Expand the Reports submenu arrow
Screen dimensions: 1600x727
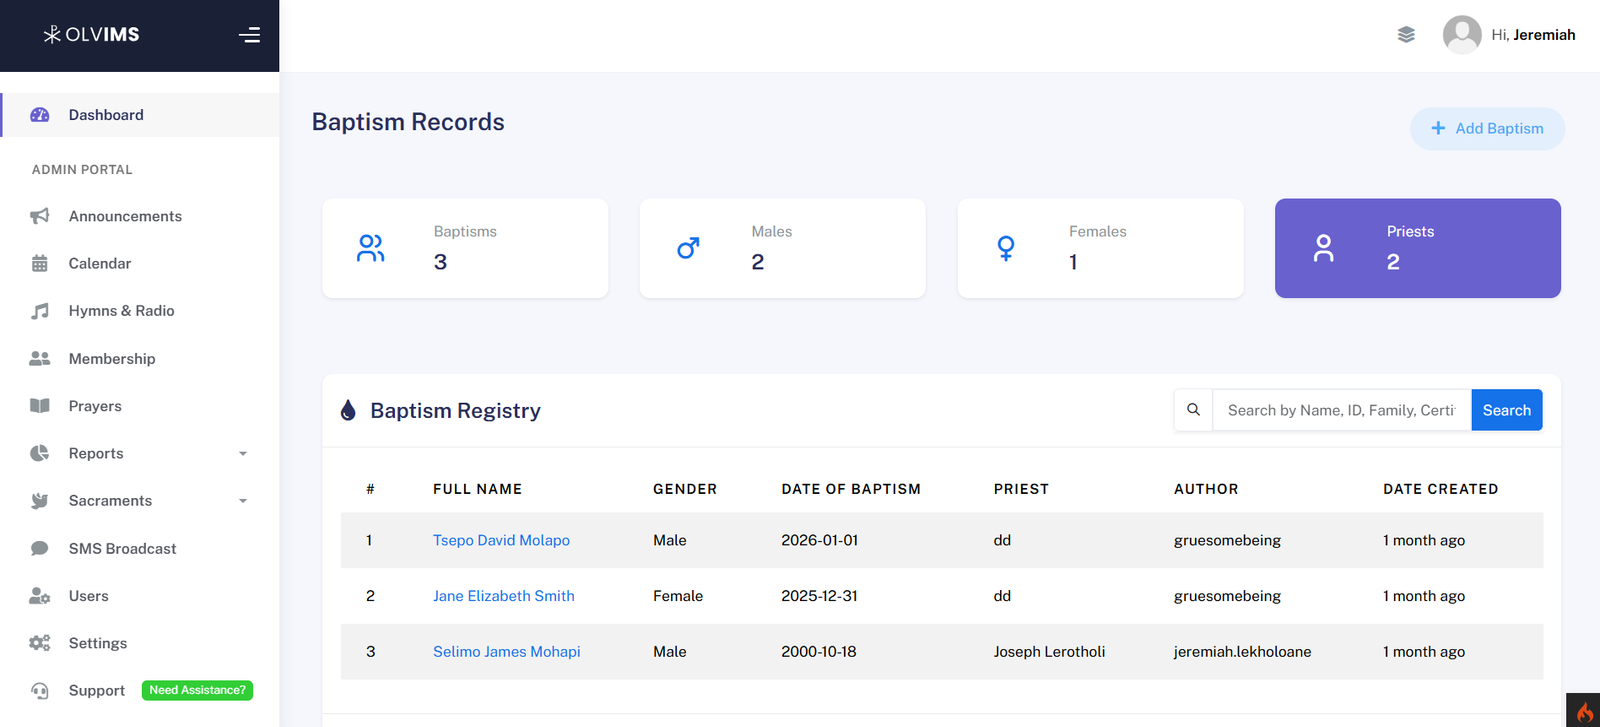coord(243,454)
